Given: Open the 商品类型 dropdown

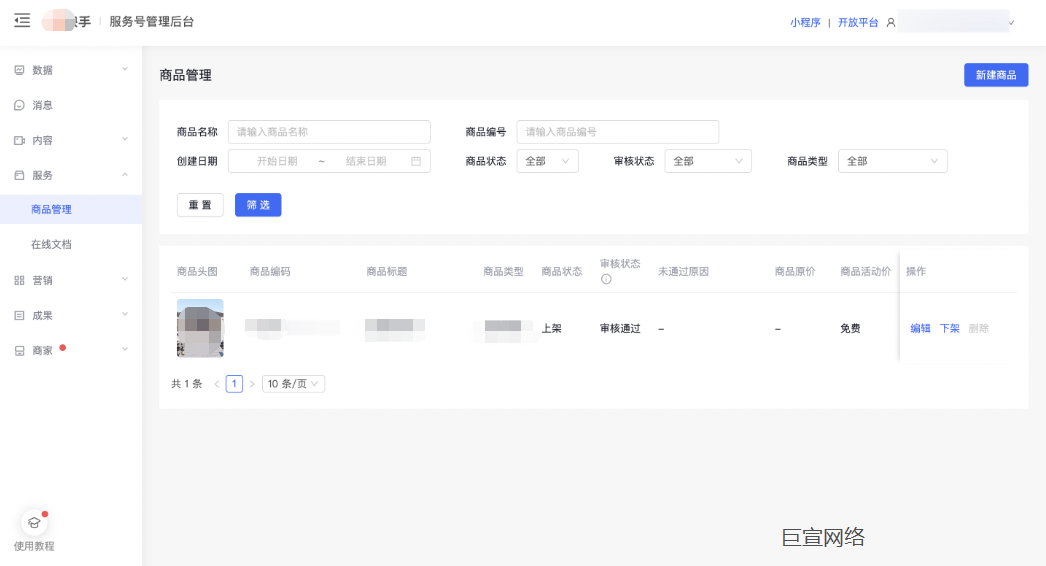Looking at the screenshot, I should point(893,161).
